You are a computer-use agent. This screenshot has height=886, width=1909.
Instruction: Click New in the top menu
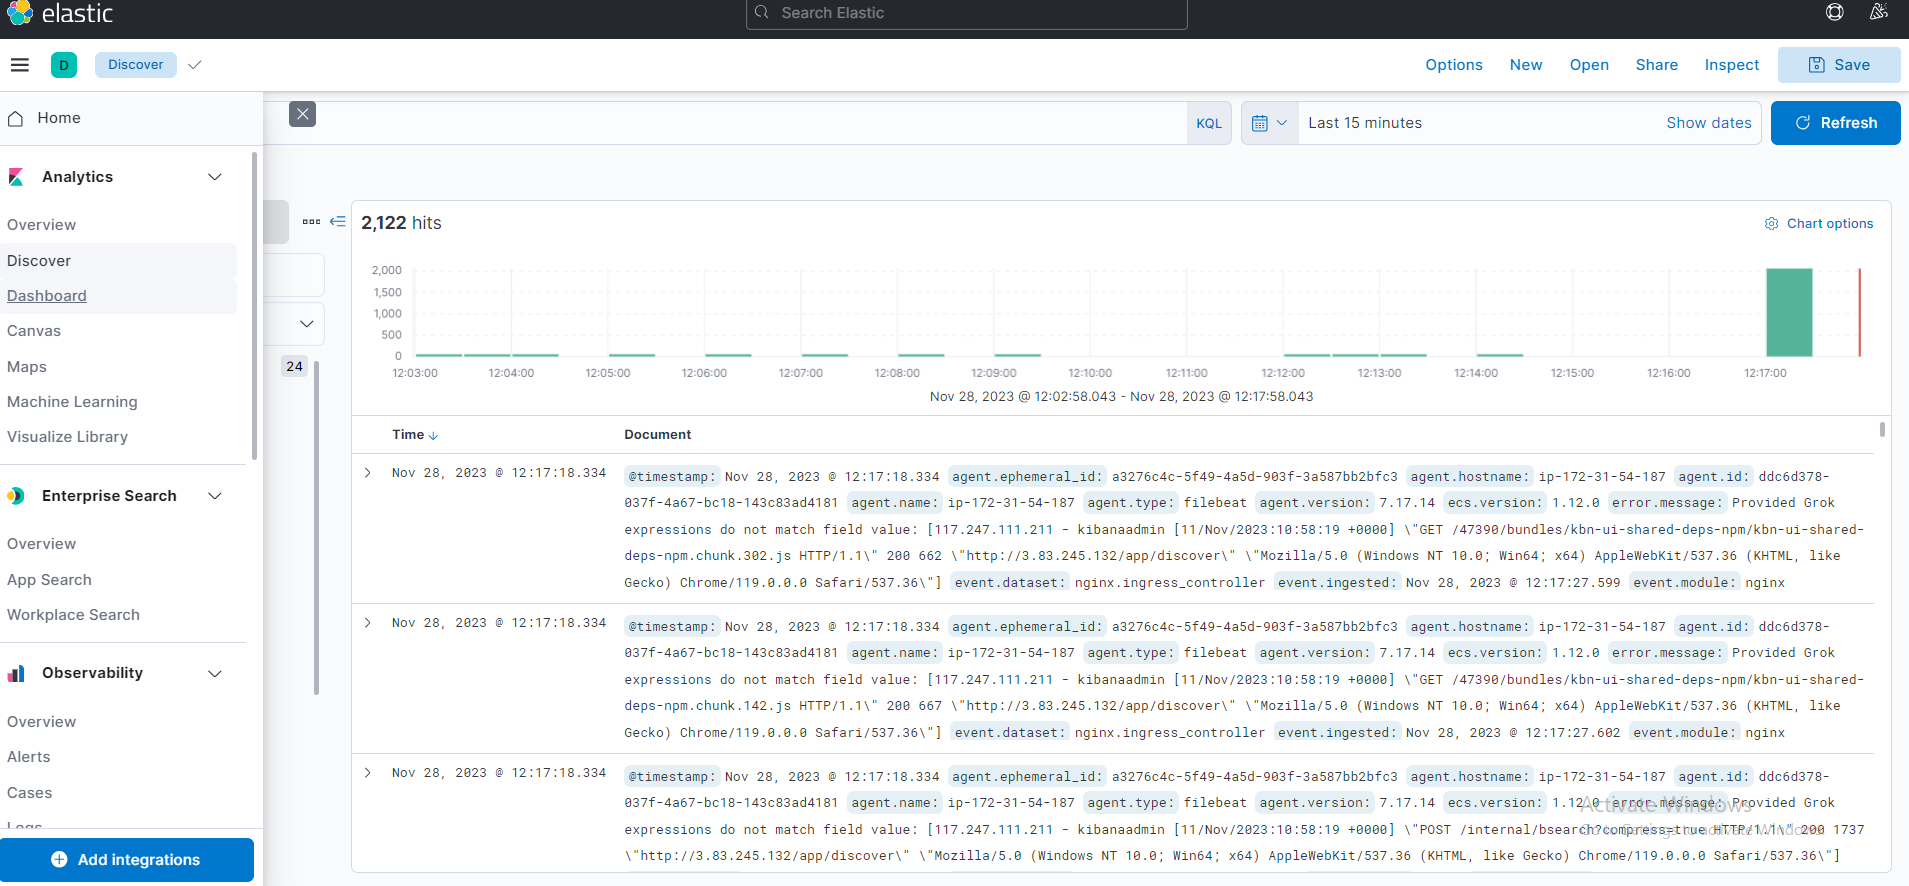(1526, 65)
